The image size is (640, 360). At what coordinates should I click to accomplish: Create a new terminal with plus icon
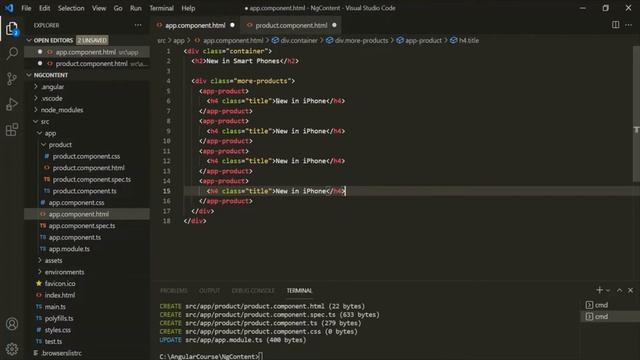point(599,290)
